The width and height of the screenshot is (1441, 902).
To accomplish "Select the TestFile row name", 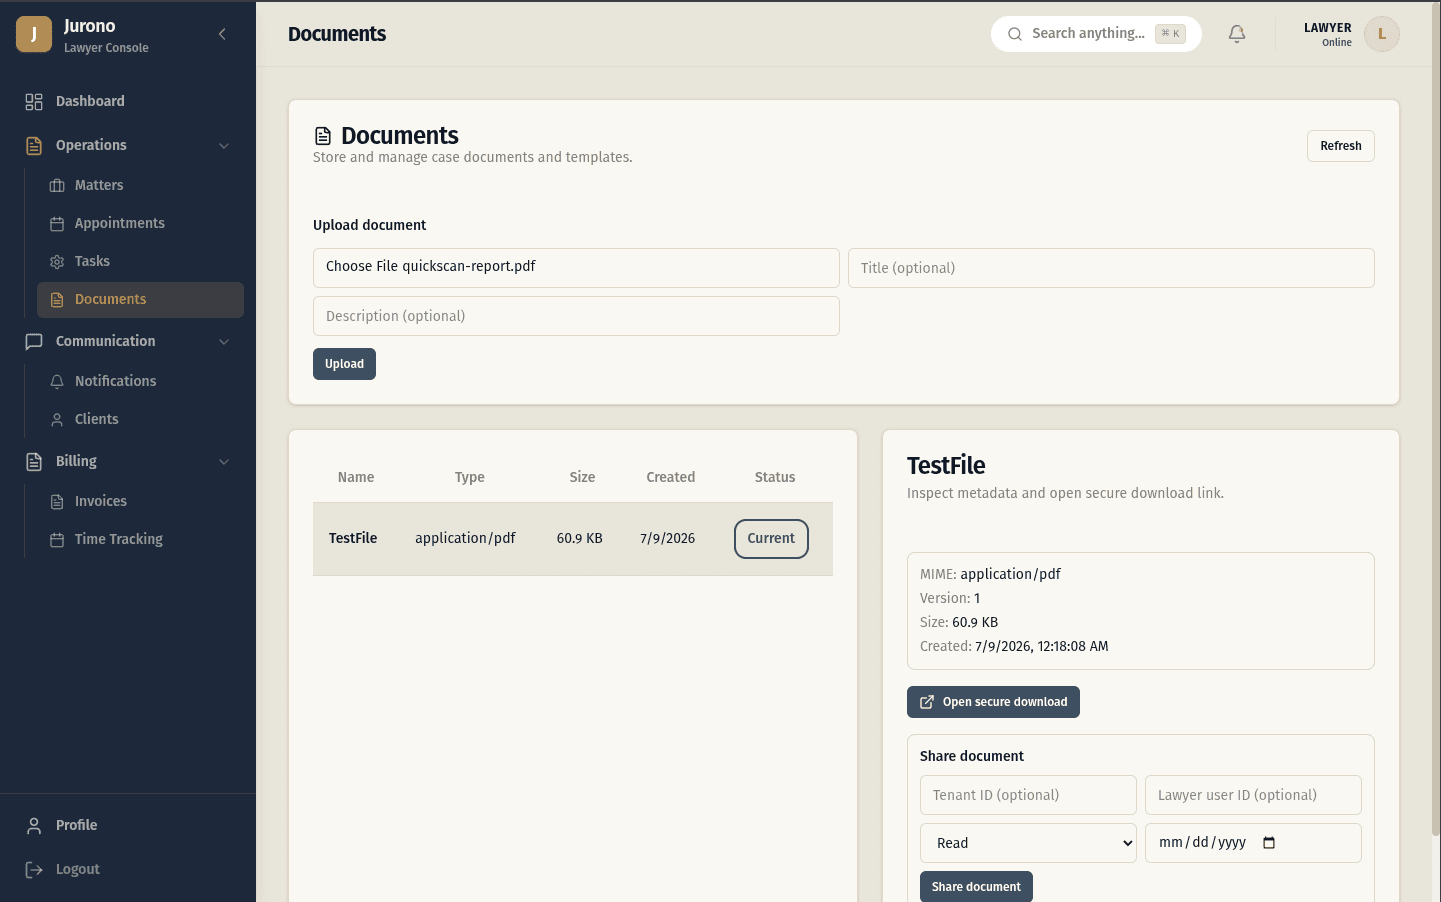I will coord(353,538).
